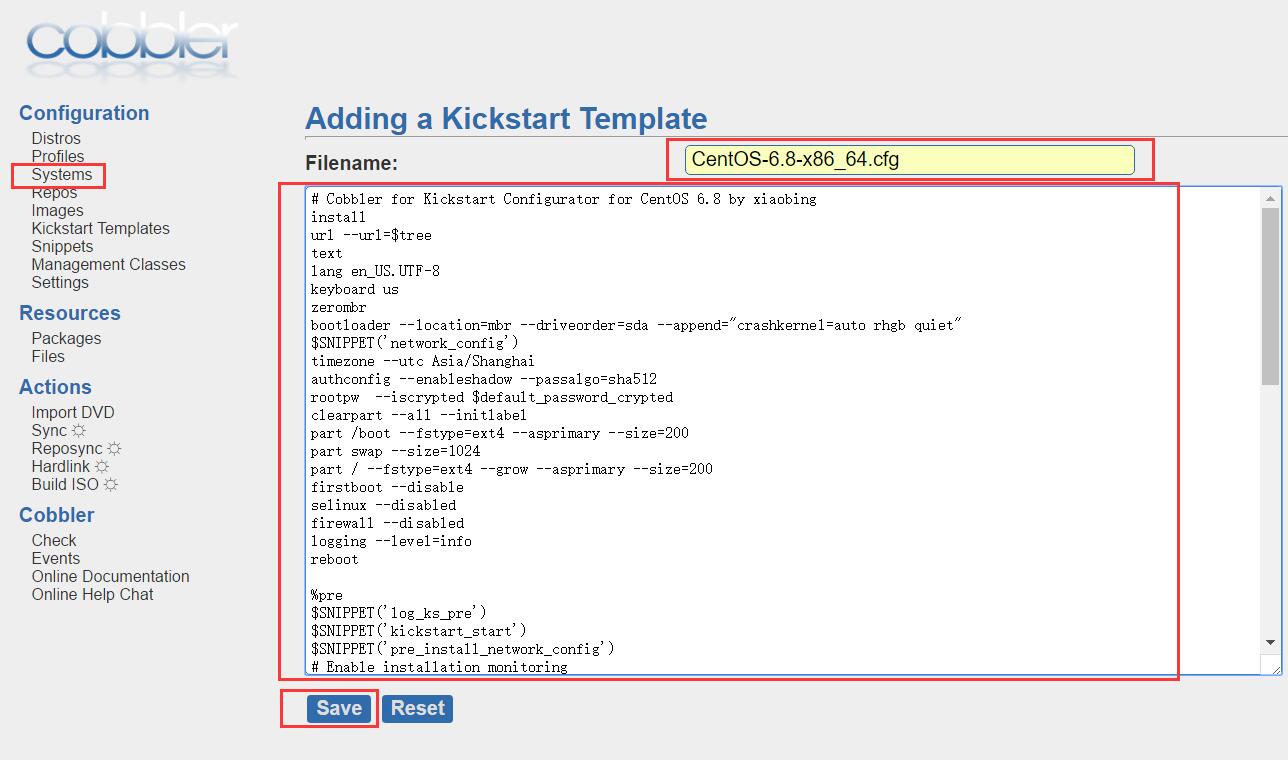Open the Repos page
Viewport: 1288px width, 760px height.
(x=54, y=192)
